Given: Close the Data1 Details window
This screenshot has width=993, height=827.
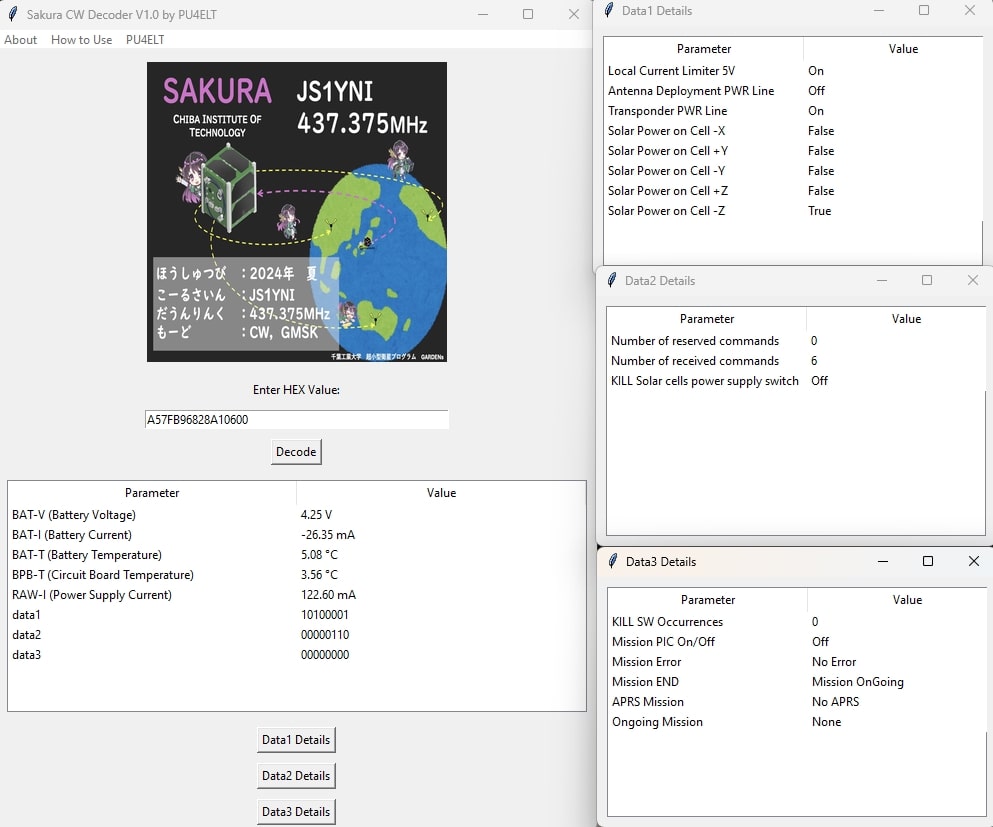Looking at the screenshot, I should click(970, 10).
